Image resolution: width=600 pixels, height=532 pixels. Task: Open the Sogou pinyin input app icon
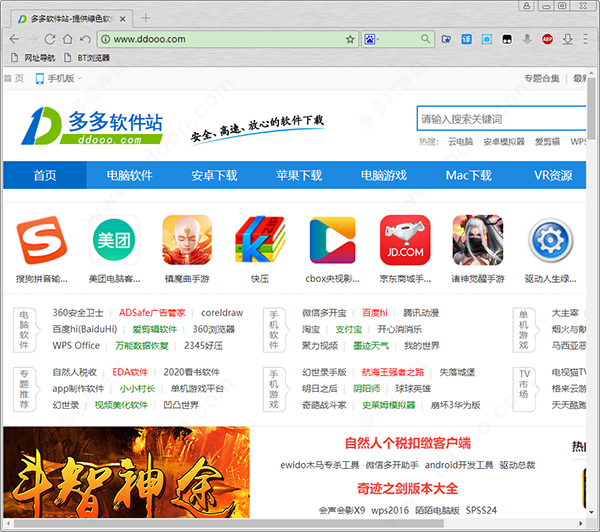42,240
